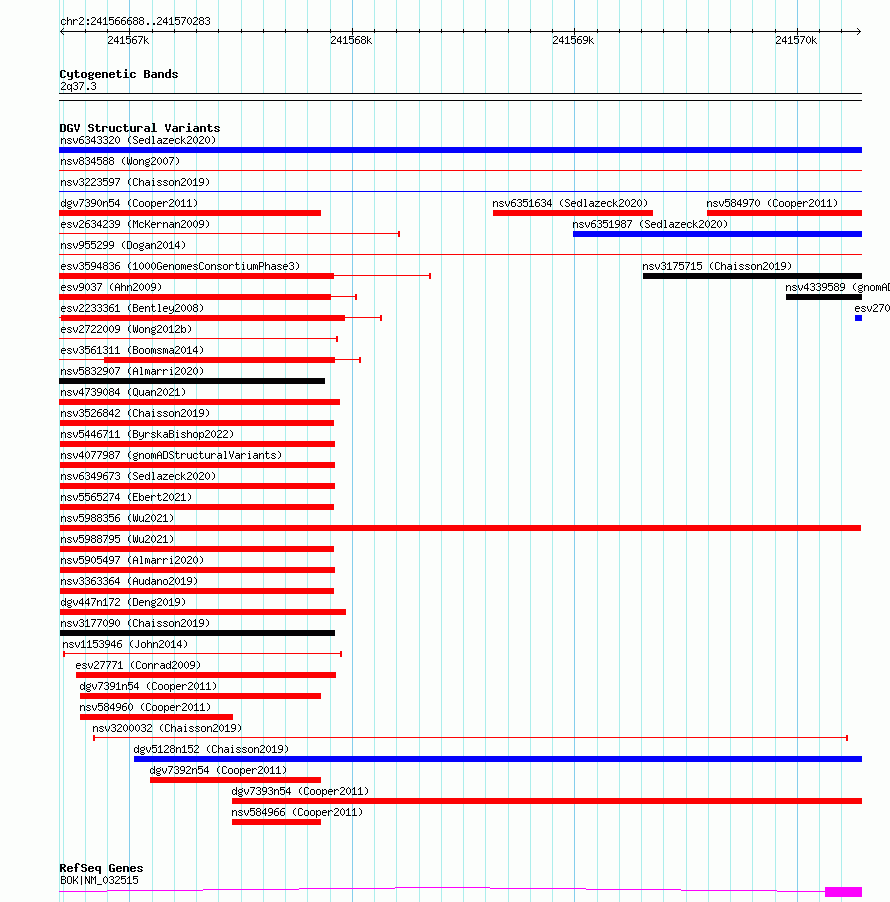The image size is (890, 902).
Task: Click nsv3175715 (Chaisson2019) label
Action: [x=717, y=266]
